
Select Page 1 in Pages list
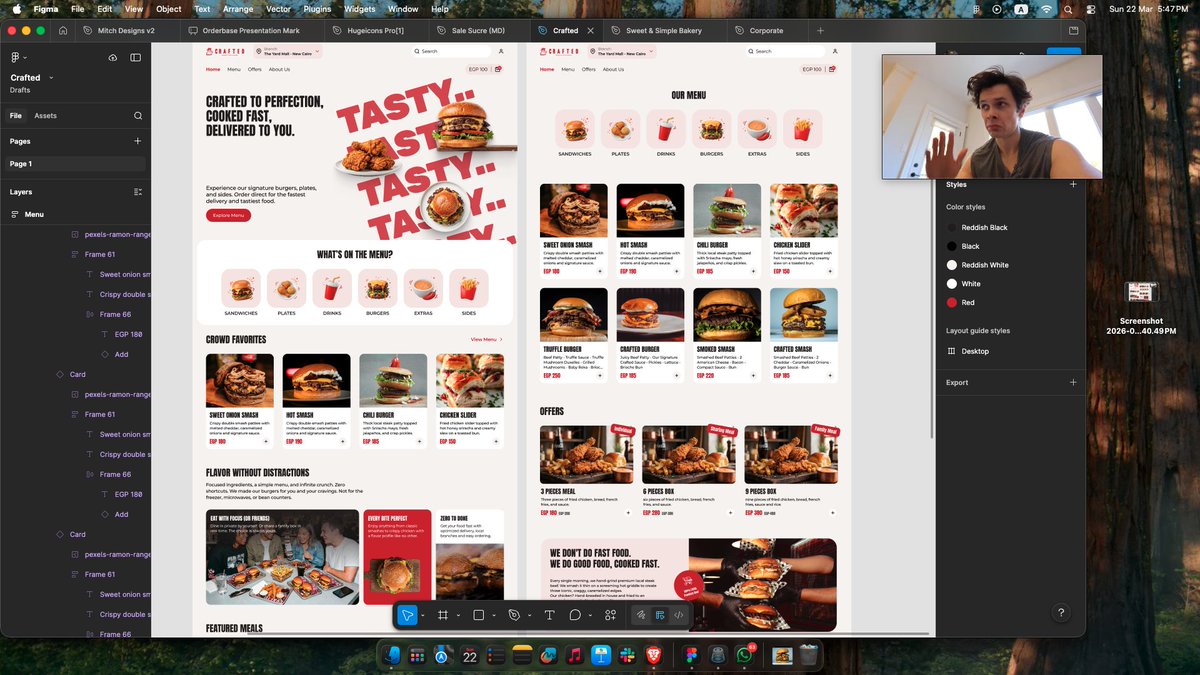click(74, 164)
